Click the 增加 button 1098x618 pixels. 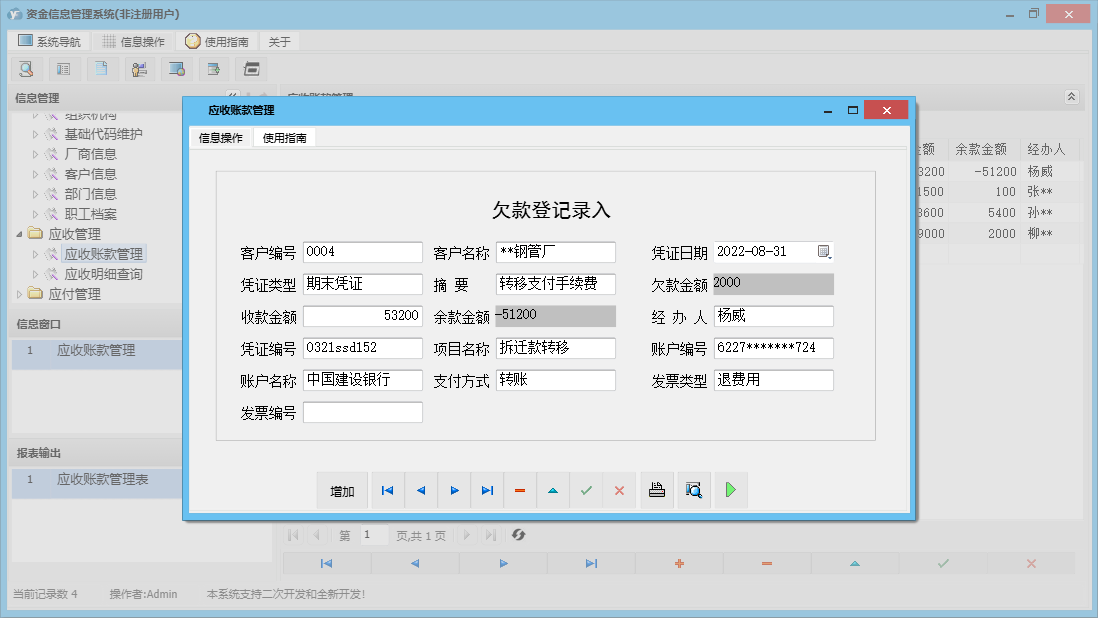click(343, 490)
